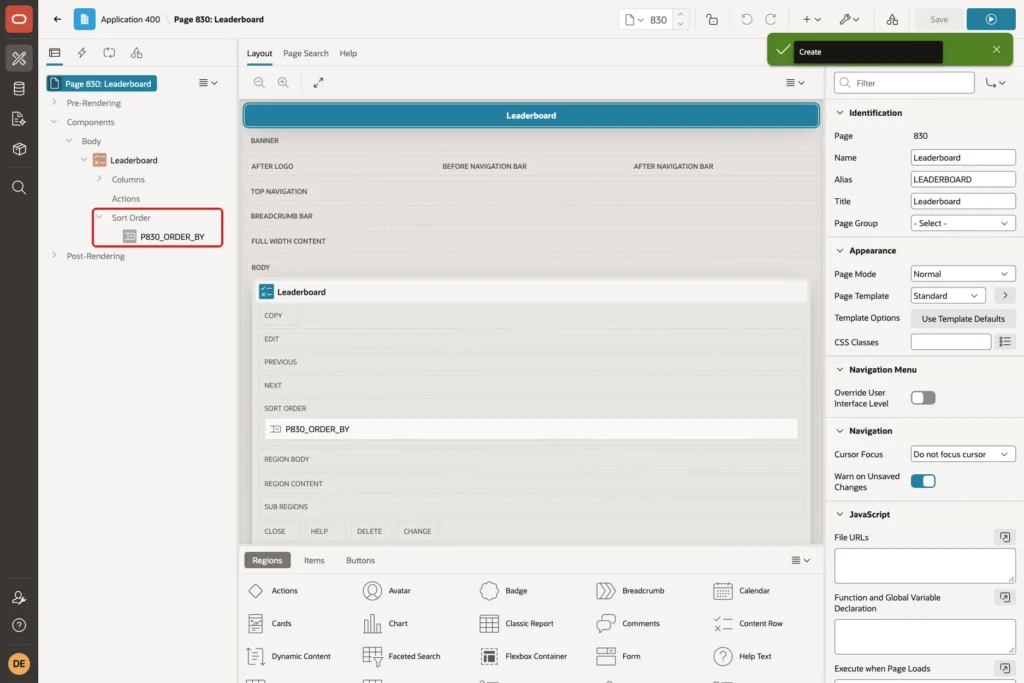The width and height of the screenshot is (1024, 683).
Task: Click Use Template Defaults button
Action: pyautogui.click(x=963, y=319)
